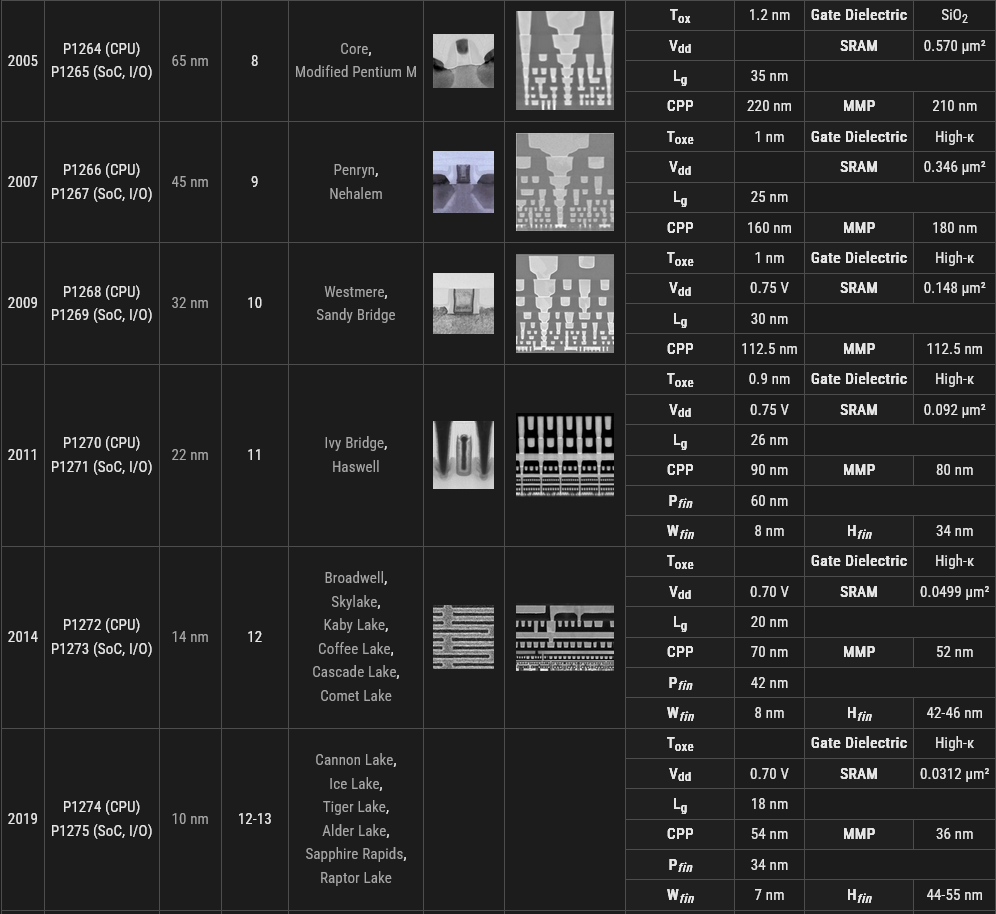This screenshot has height=914, width=996.
Task: Click the SiO2 gate dielectric value
Action: [955, 16]
